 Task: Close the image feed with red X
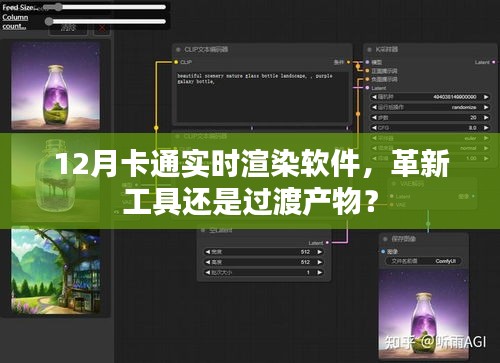click(102, 29)
